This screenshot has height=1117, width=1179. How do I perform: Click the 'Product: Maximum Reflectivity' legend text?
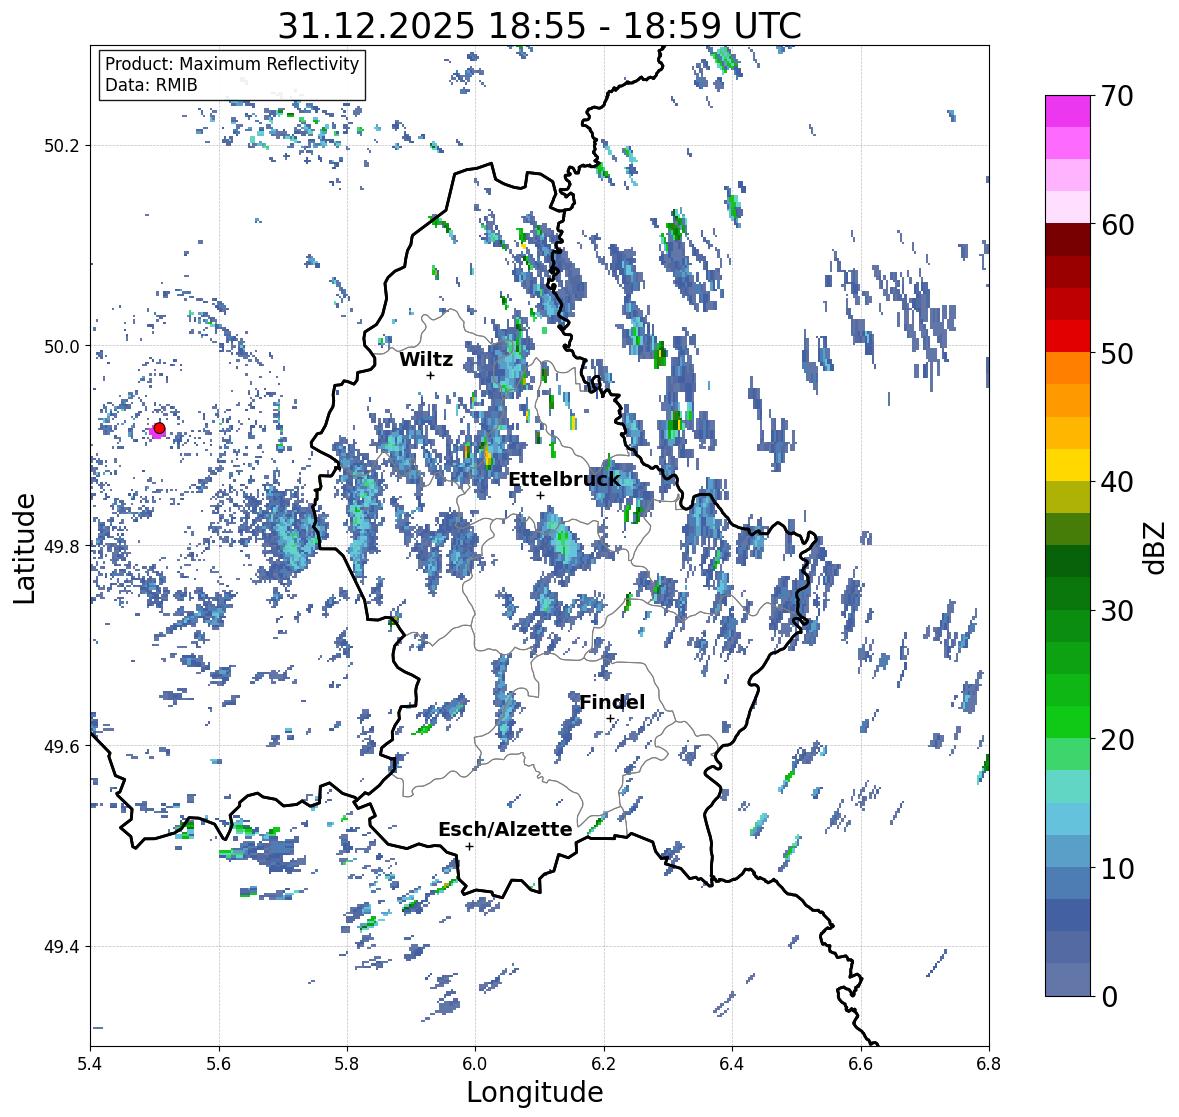232,64
